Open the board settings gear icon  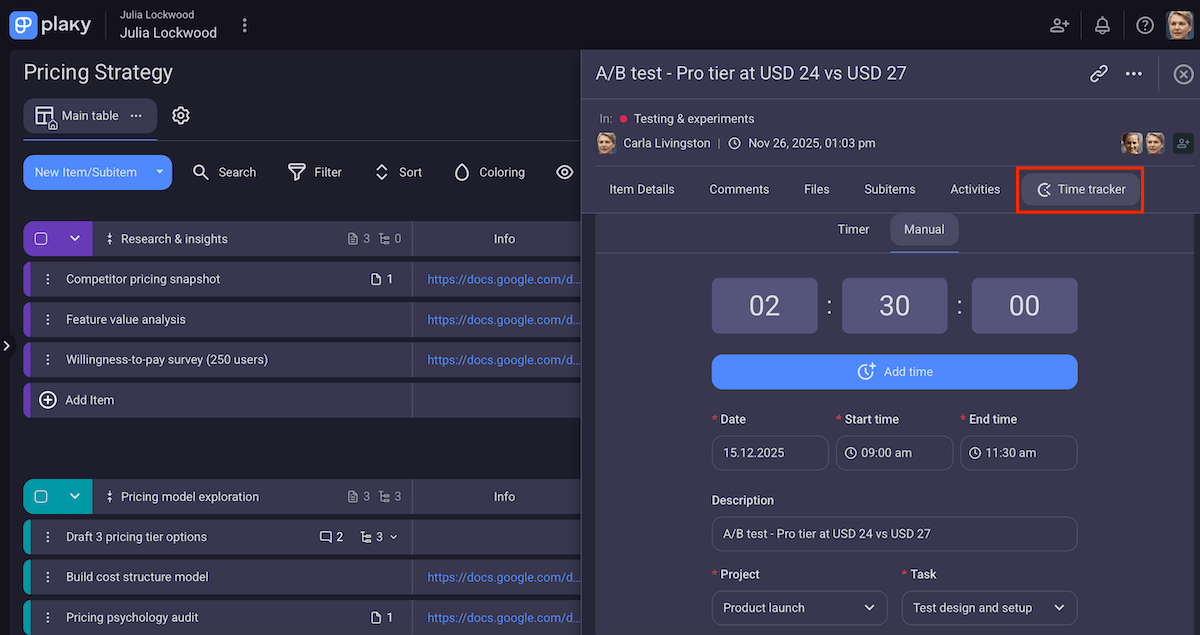[x=181, y=116]
